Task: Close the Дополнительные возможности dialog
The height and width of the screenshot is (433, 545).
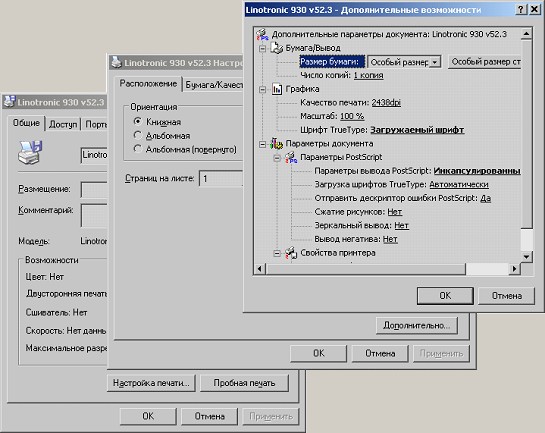Action: [534, 10]
